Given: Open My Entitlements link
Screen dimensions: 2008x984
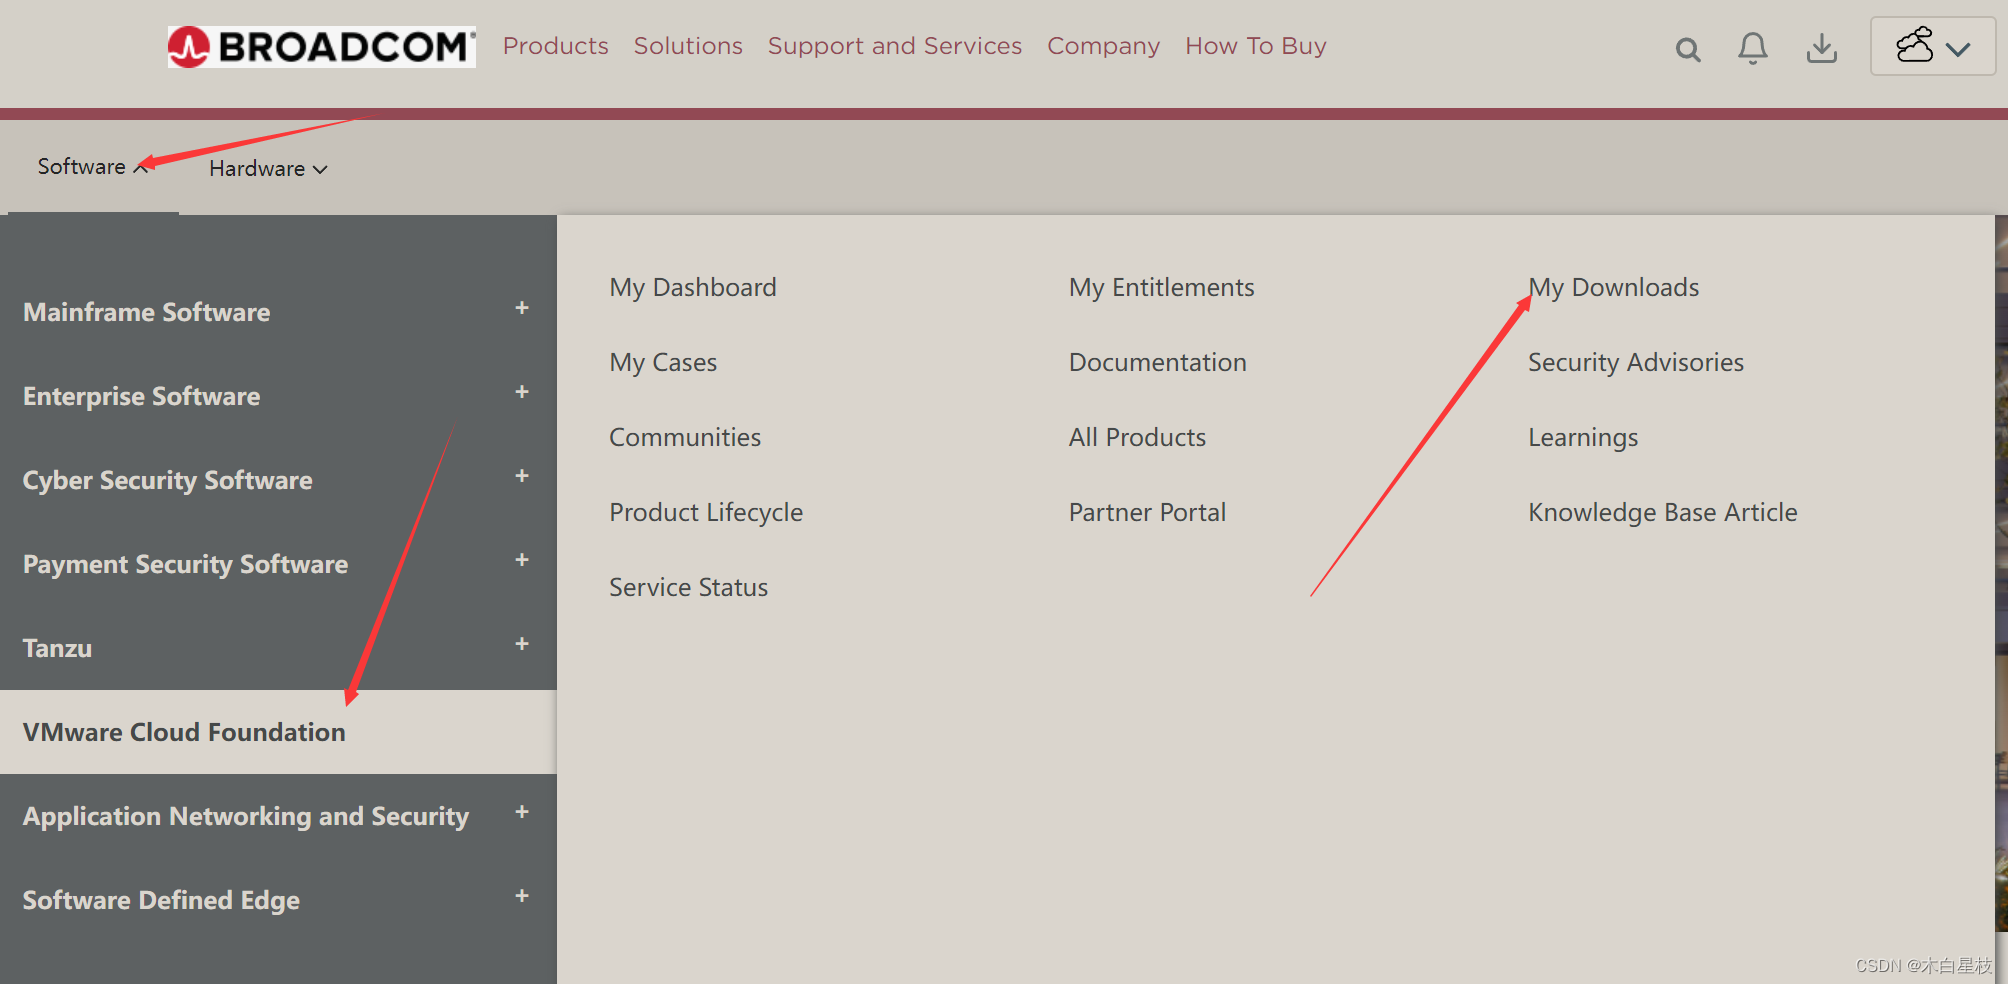Looking at the screenshot, I should (x=1161, y=288).
